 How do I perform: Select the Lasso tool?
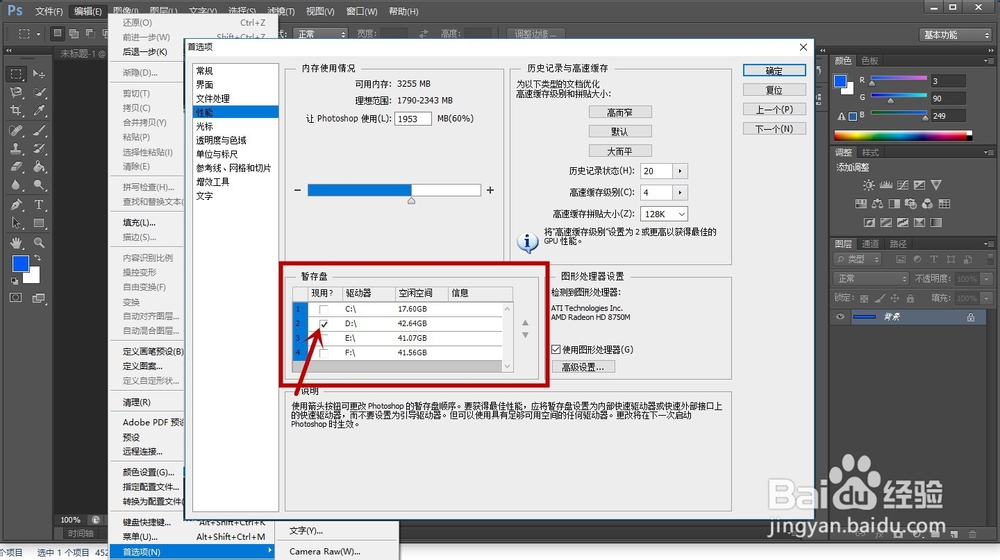(17, 92)
